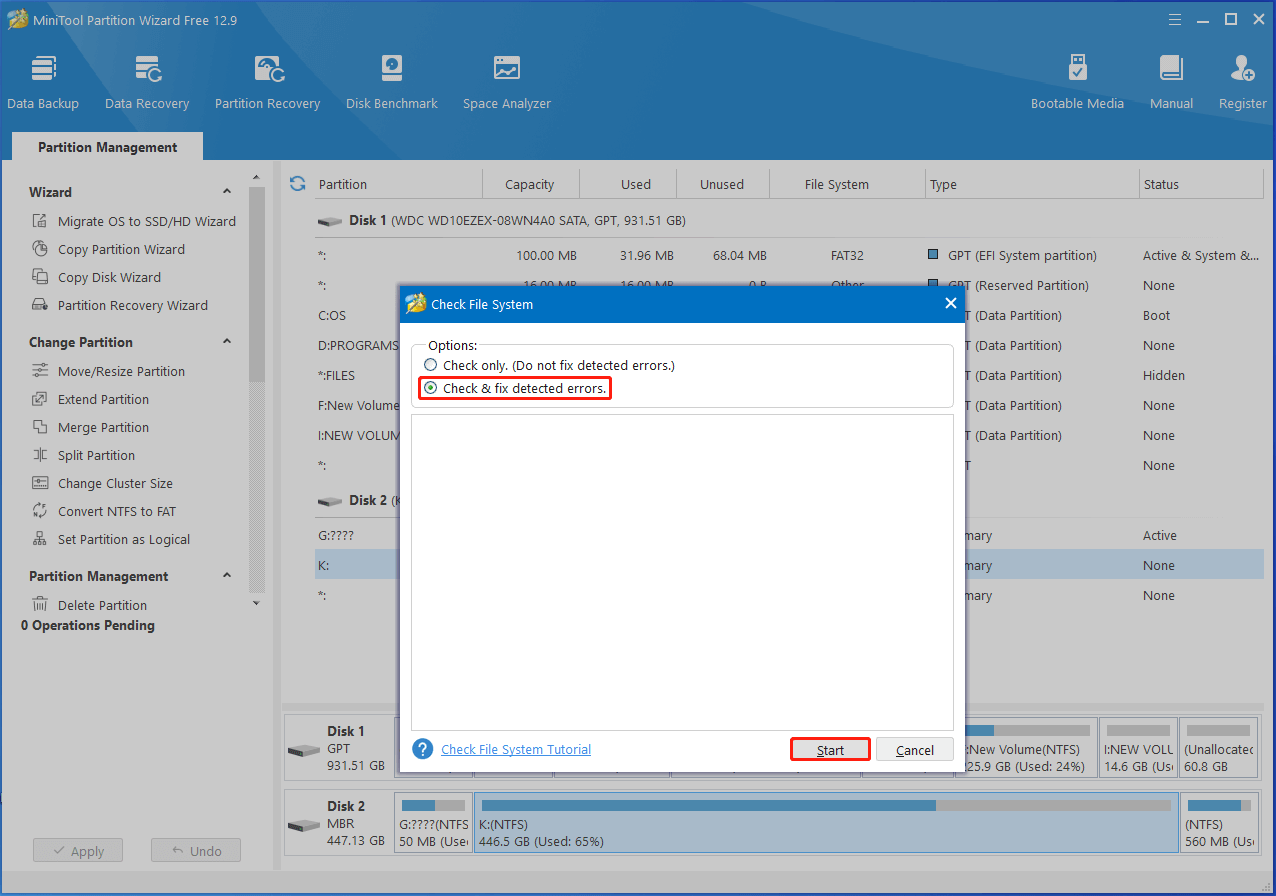Open Bootable Media builder
This screenshot has width=1276, height=896.
[x=1077, y=82]
